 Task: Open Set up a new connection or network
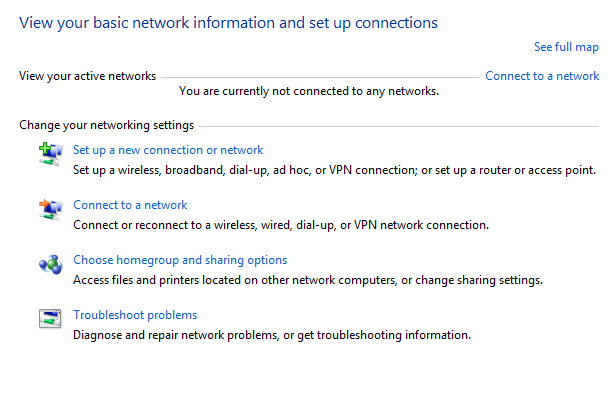[168, 150]
